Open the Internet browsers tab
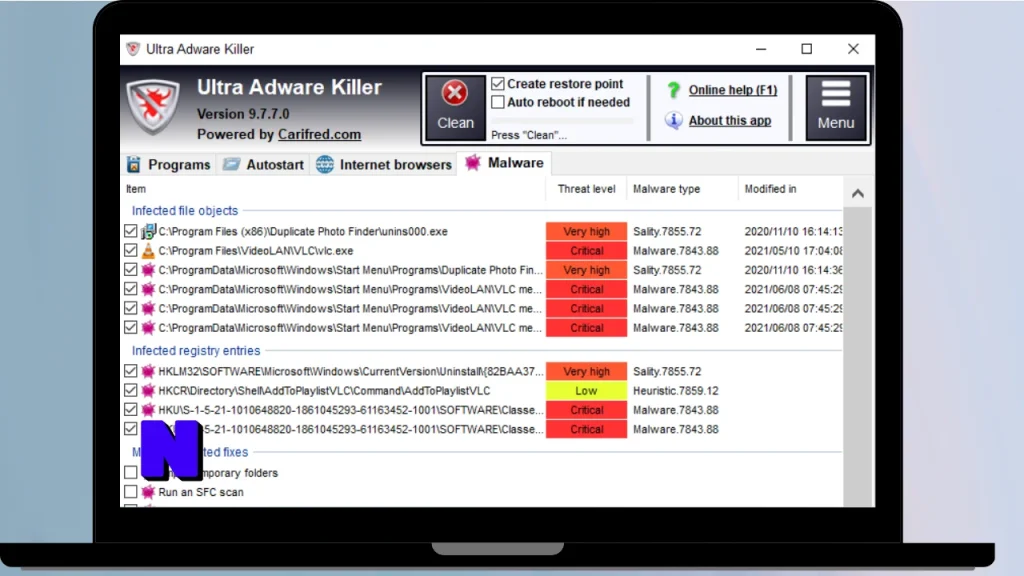The width and height of the screenshot is (1024, 576). pos(384,165)
